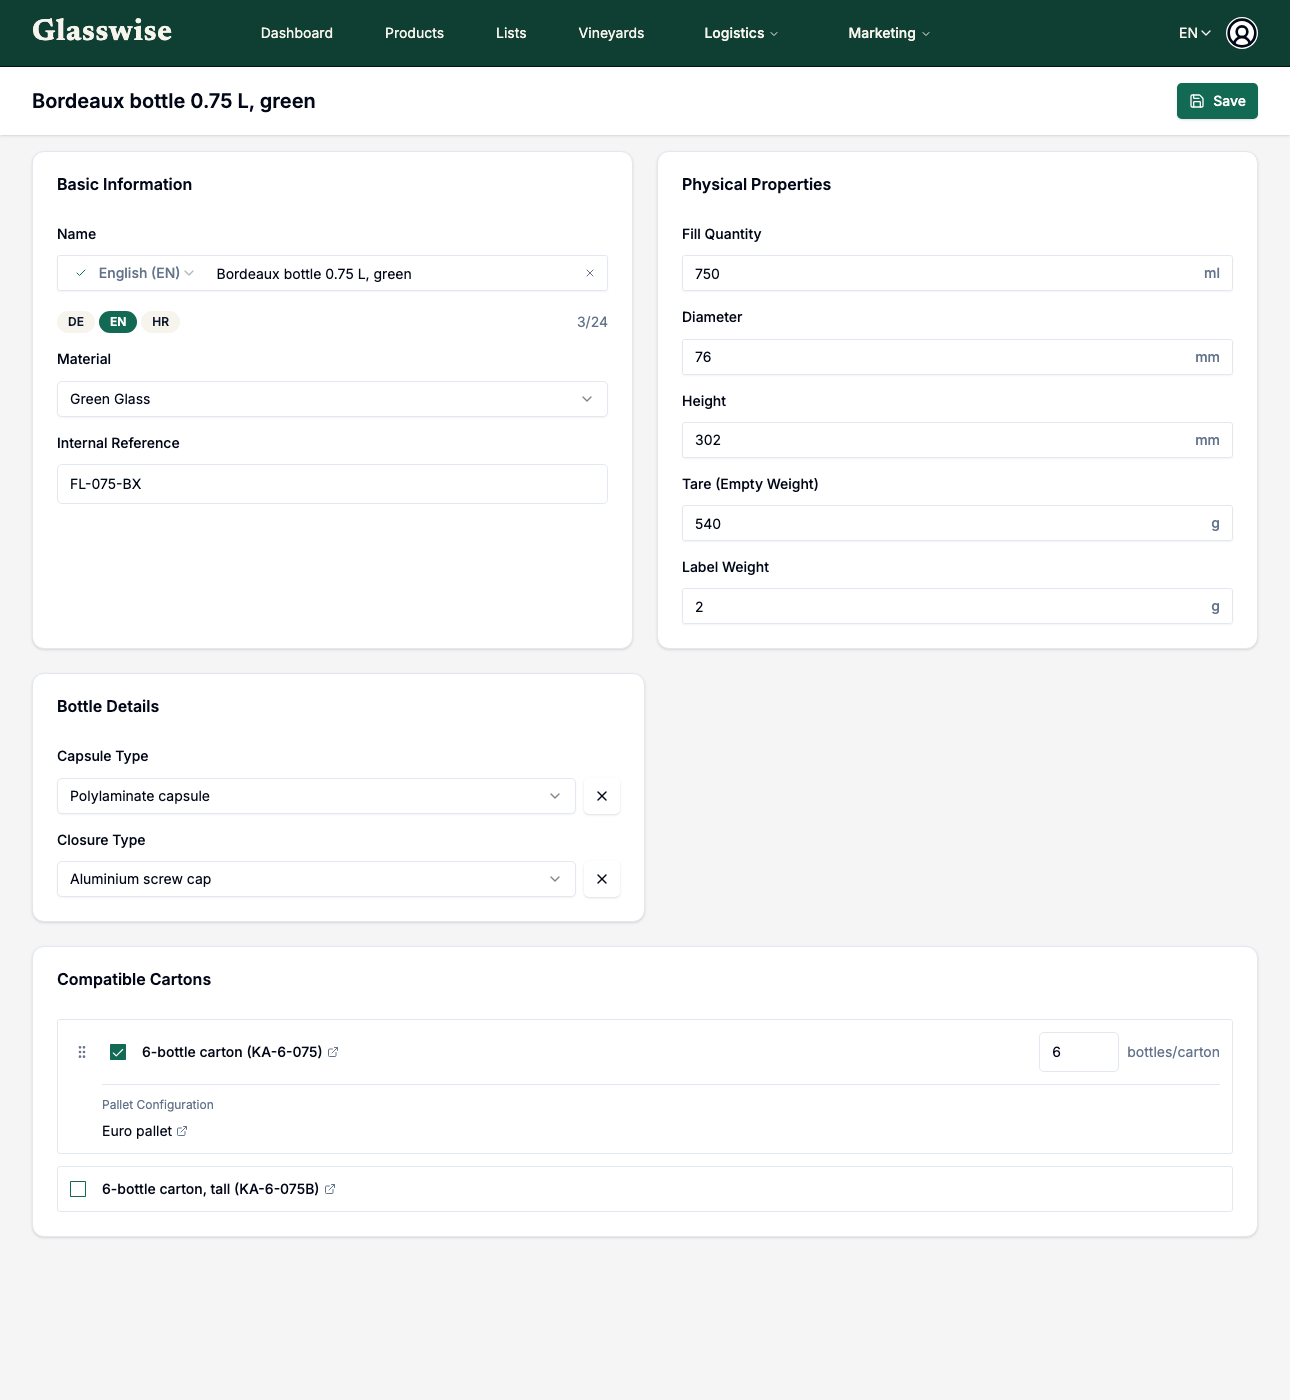The width and height of the screenshot is (1290, 1400).
Task: Open external link icon next to Euro pallet
Action: (182, 1131)
